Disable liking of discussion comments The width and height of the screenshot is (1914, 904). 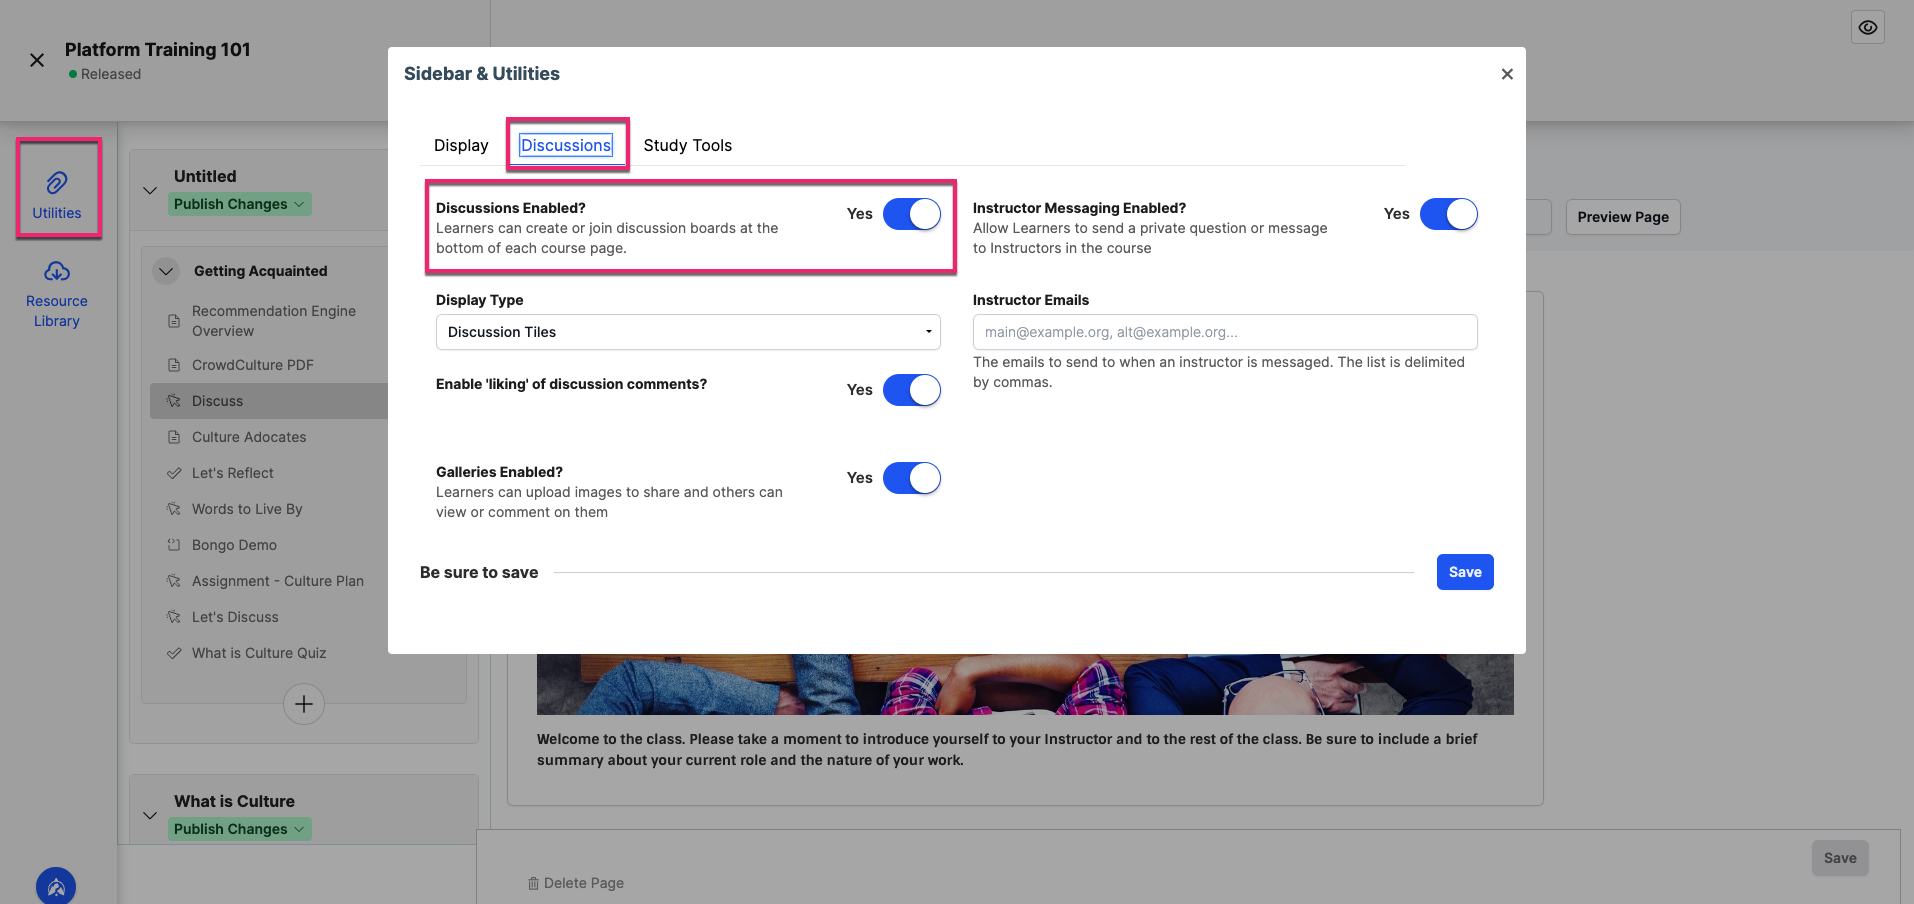pyautogui.click(x=911, y=390)
